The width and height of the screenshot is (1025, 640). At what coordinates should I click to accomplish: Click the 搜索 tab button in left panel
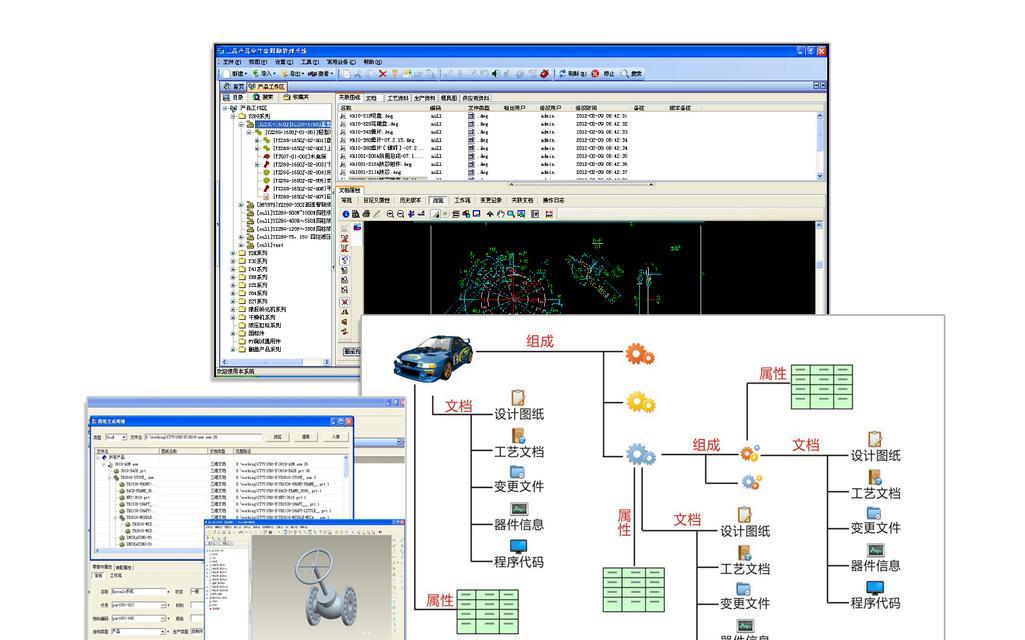pos(261,97)
